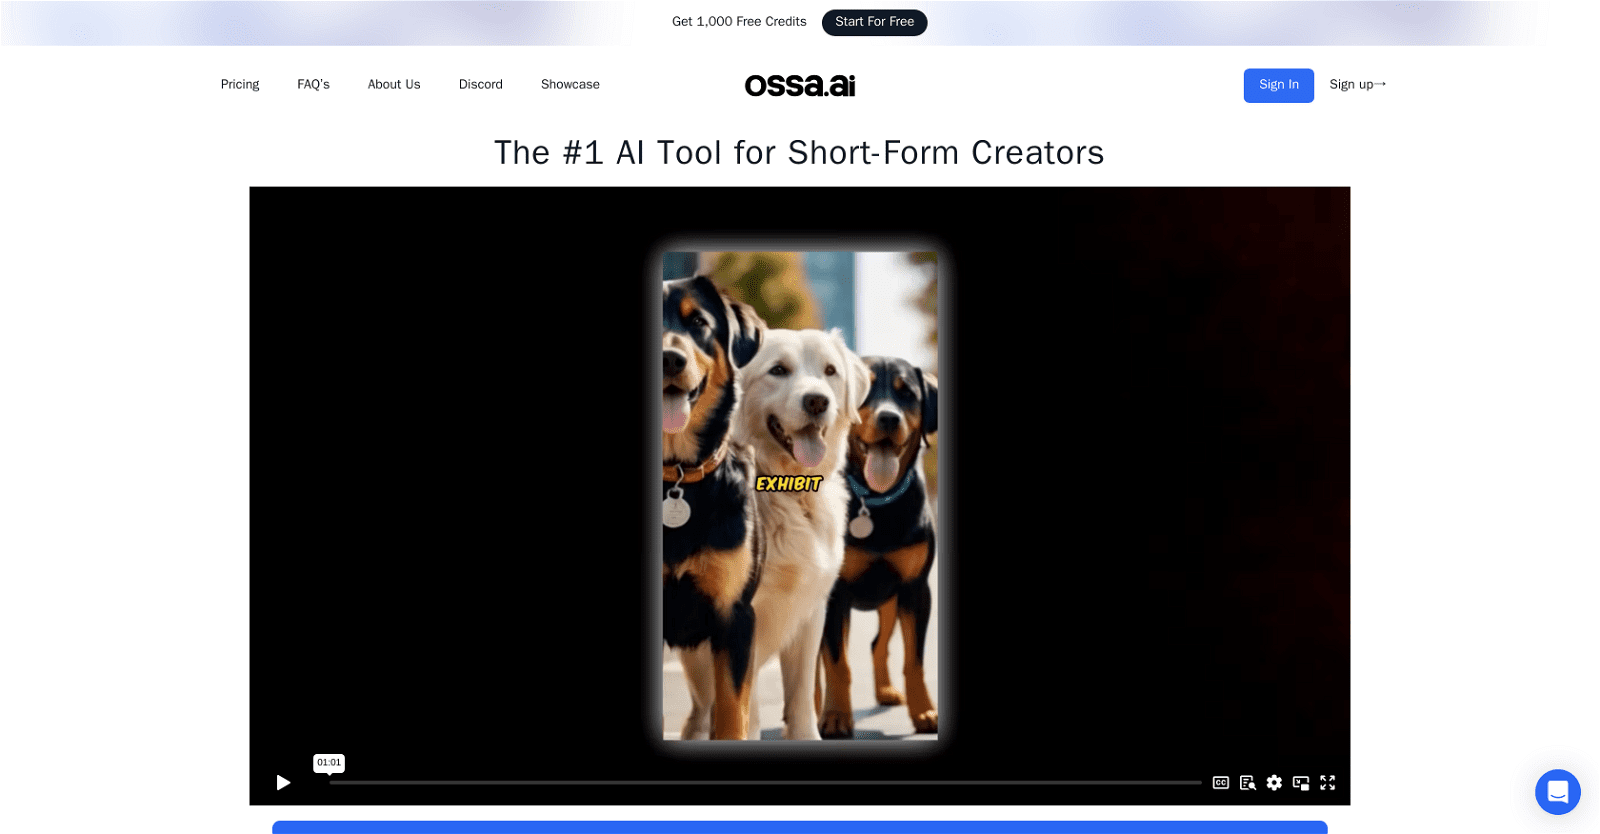This screenshot has height=834, width=1600.
Task: Click the headline 'The #1 AI Tool' text
Action: (799, 153)
